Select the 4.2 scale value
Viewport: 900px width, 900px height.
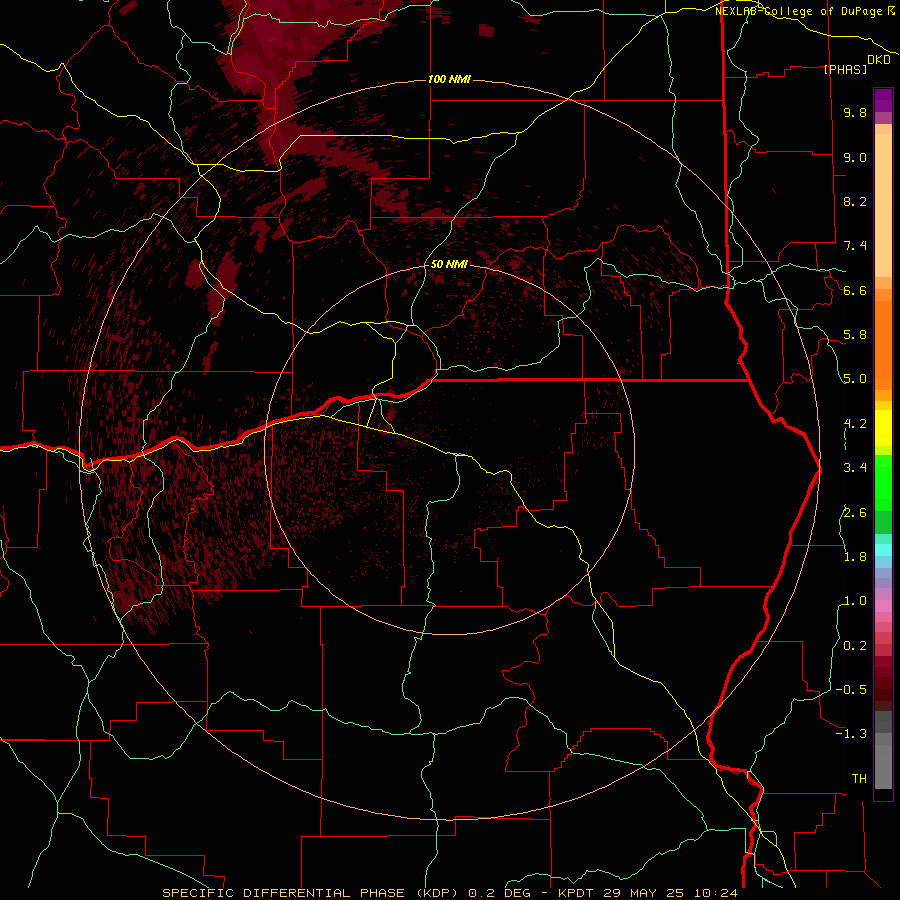click(x=855, y=424)
